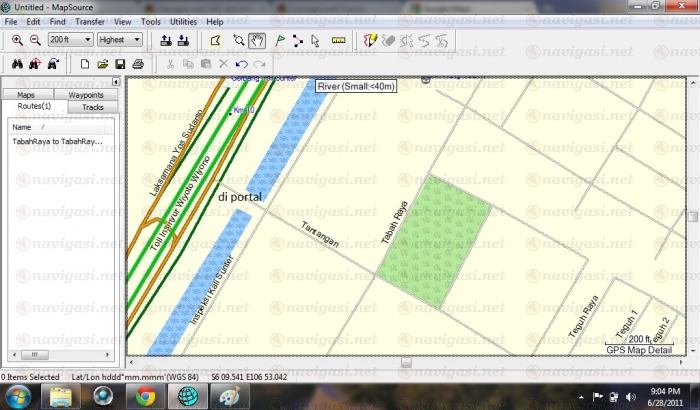Open the Transfer menu

click(89, 21)
